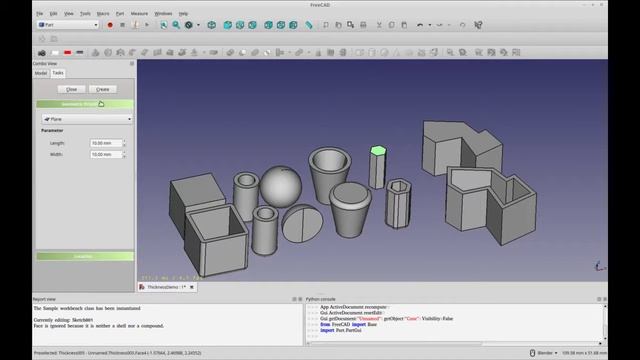Click the Length value field
The image size is (640, 360).
pos(106,143)
